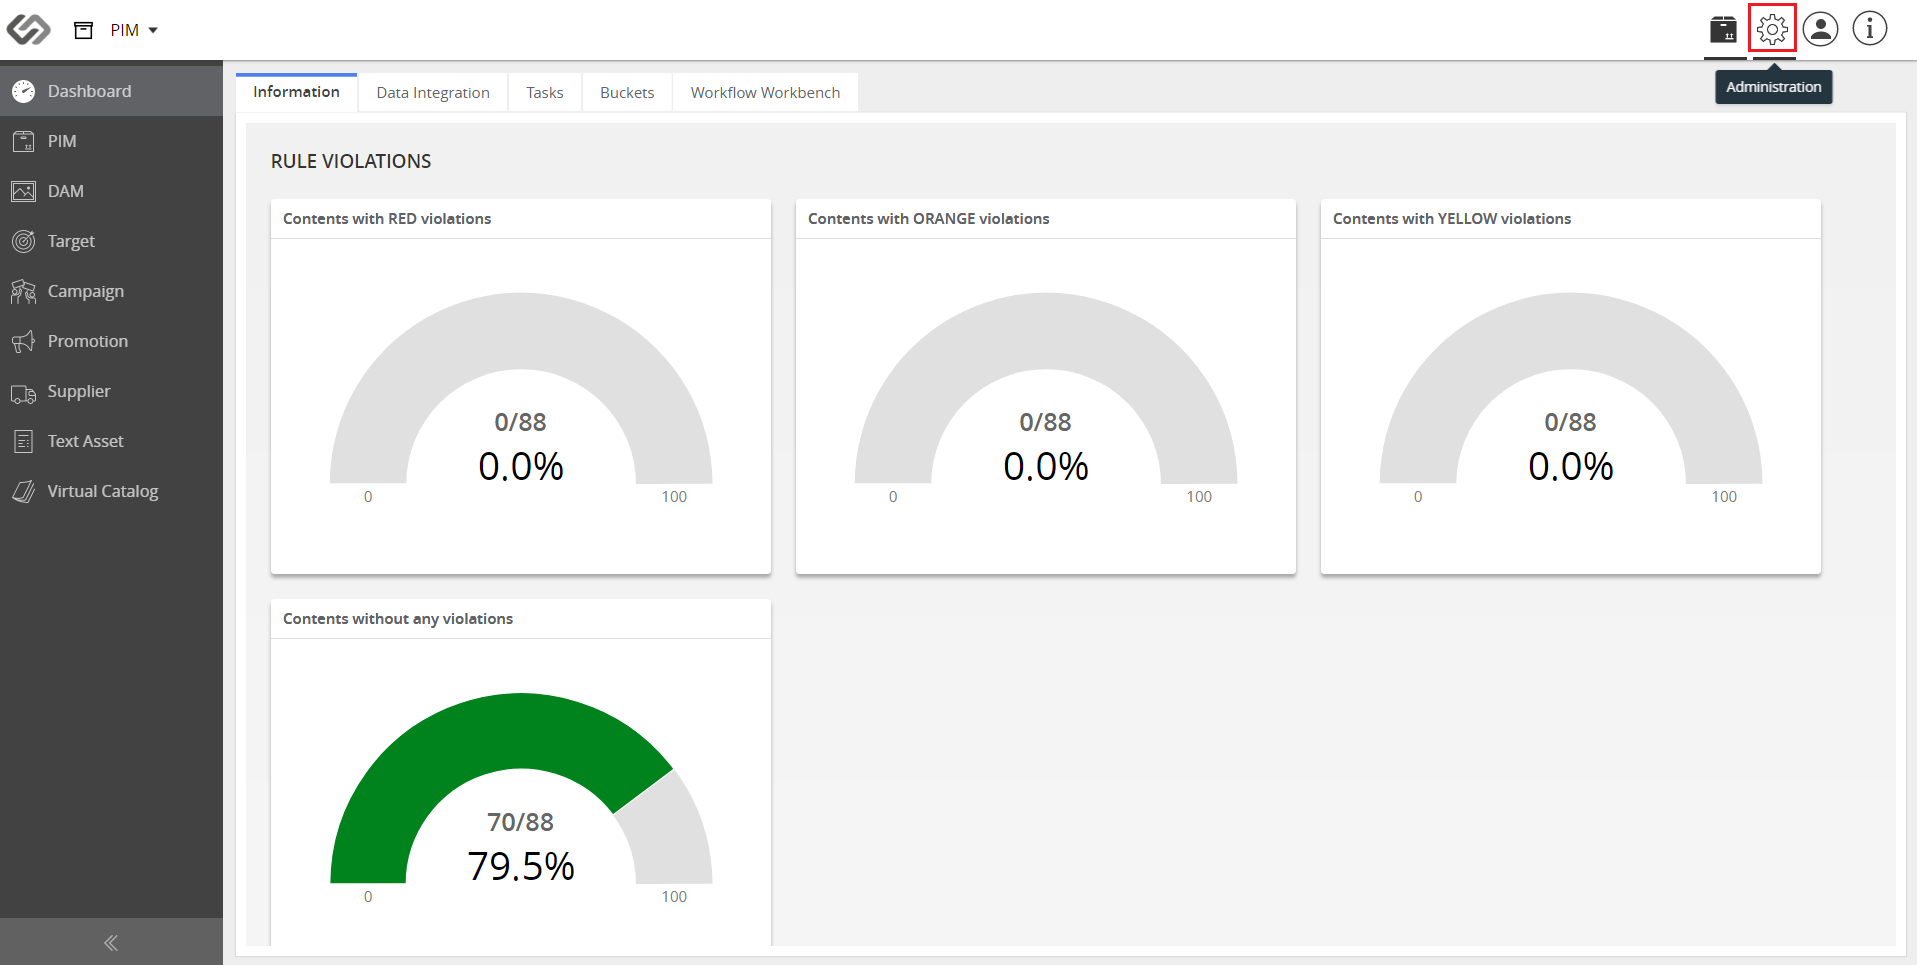Open the Buckets tab
Screen dimensions: 1917x965
click(627, 92)
